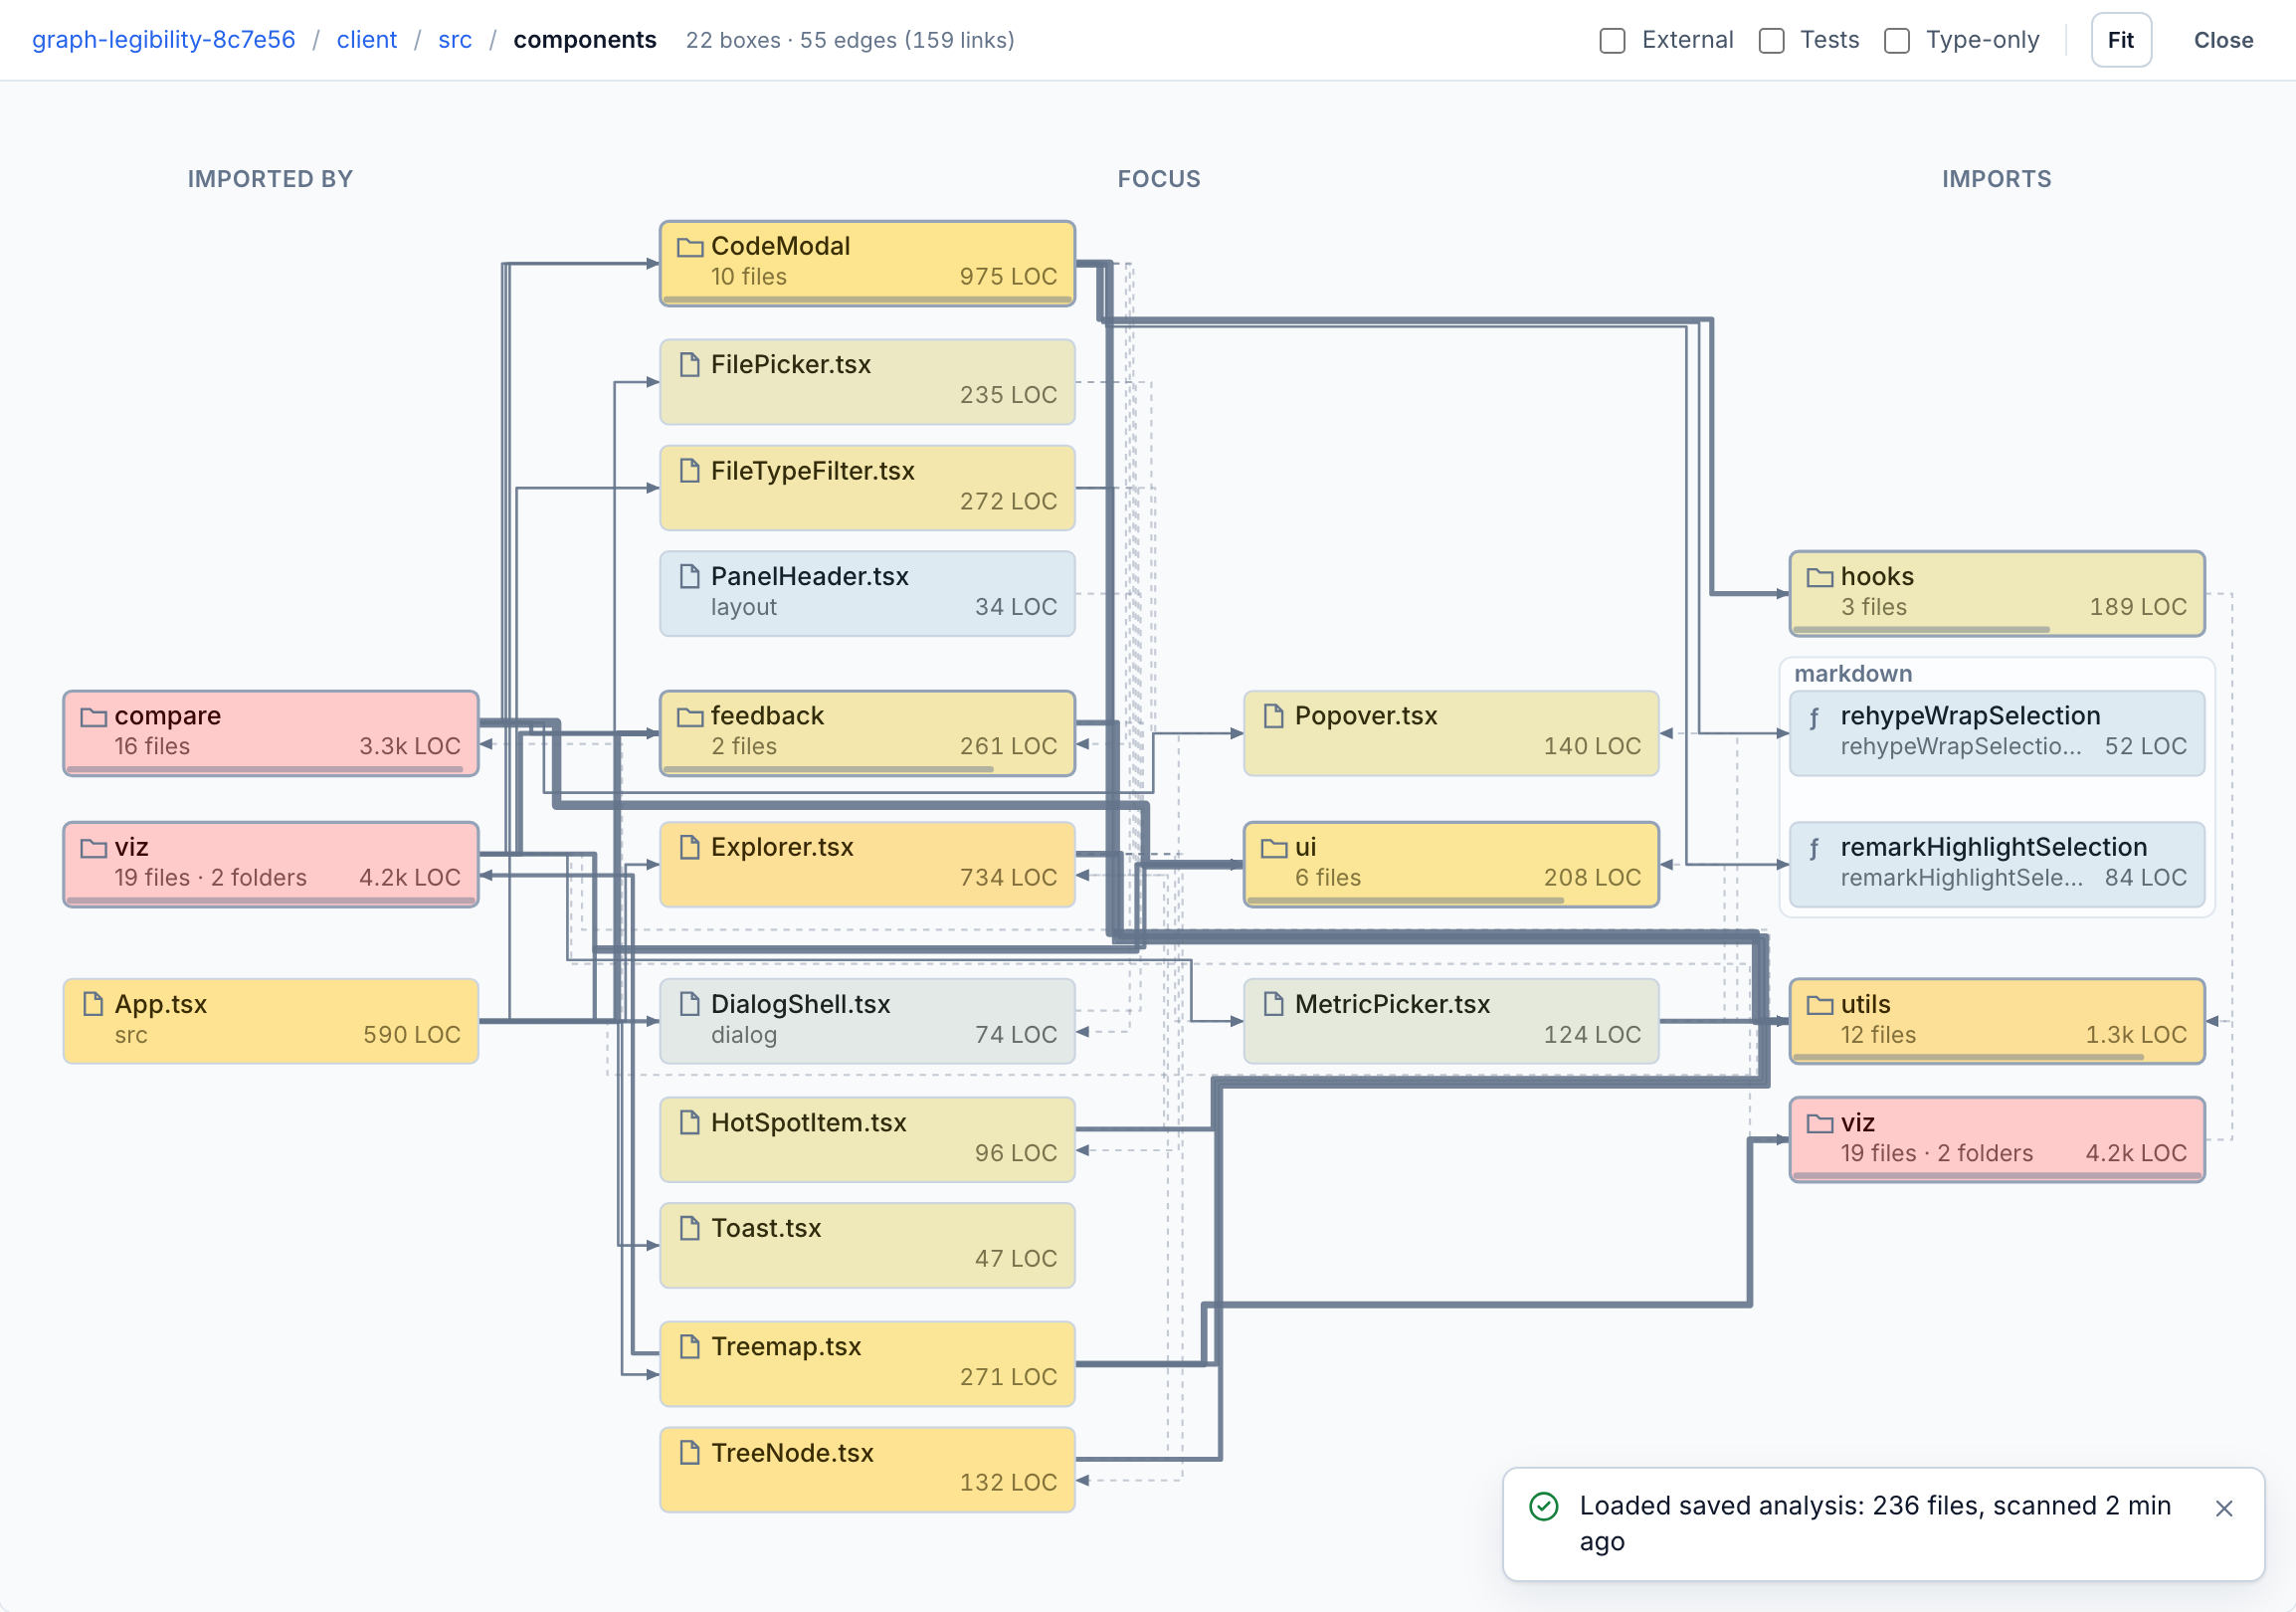Screen dimensions: 2296x1612
Task: Click the FOCUS column heading
Action: pos(1159,179)
